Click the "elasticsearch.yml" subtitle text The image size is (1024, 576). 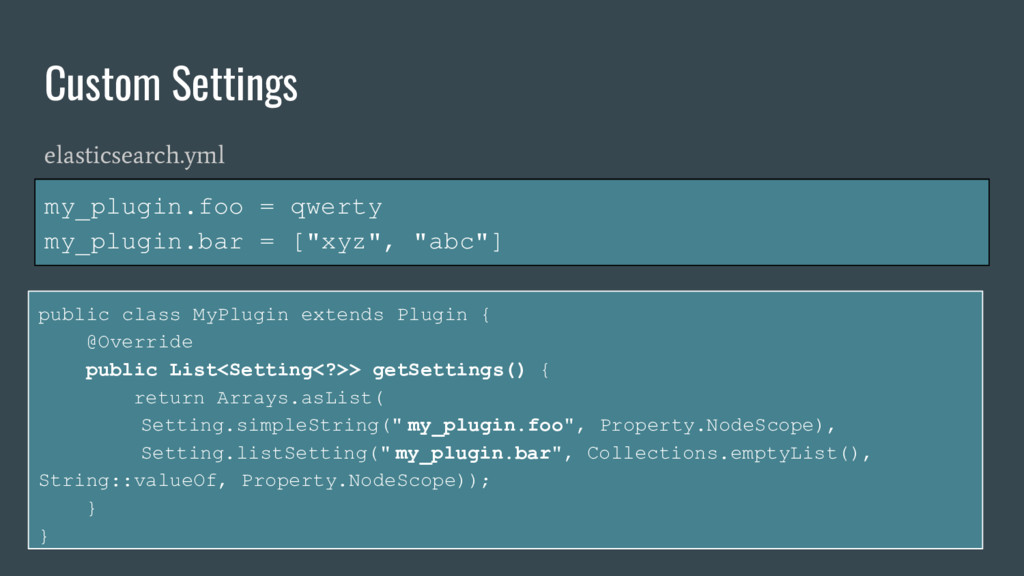(x=134, y=156)
